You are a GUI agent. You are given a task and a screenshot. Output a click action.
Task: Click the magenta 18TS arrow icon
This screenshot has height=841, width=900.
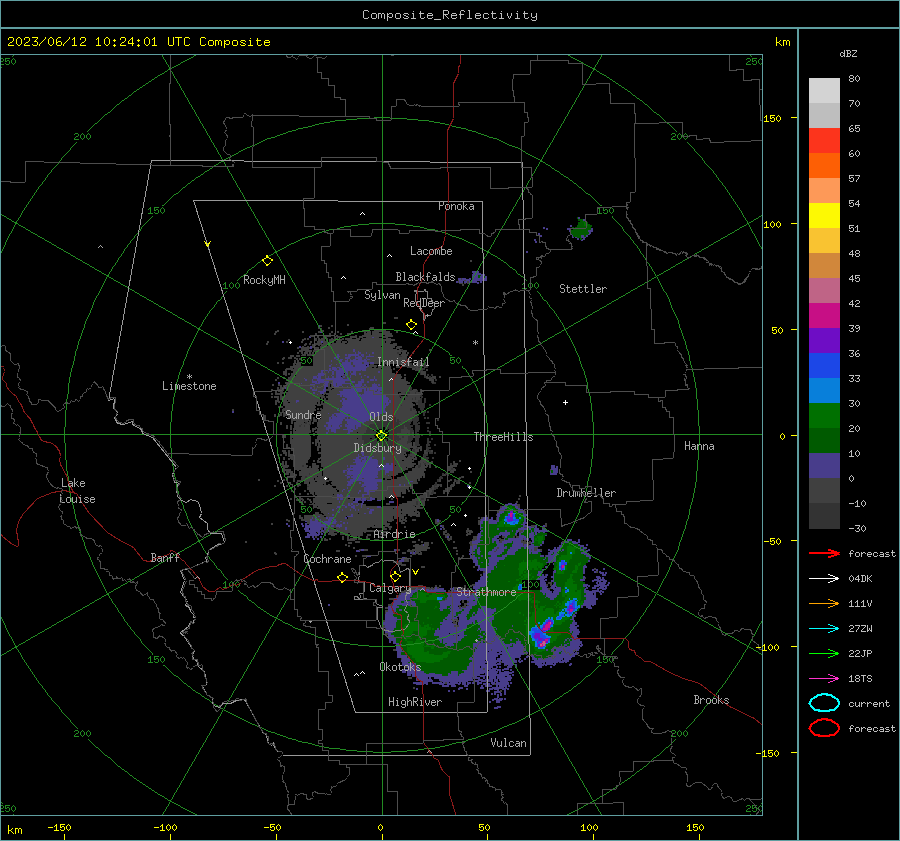[x=824, y=678]
